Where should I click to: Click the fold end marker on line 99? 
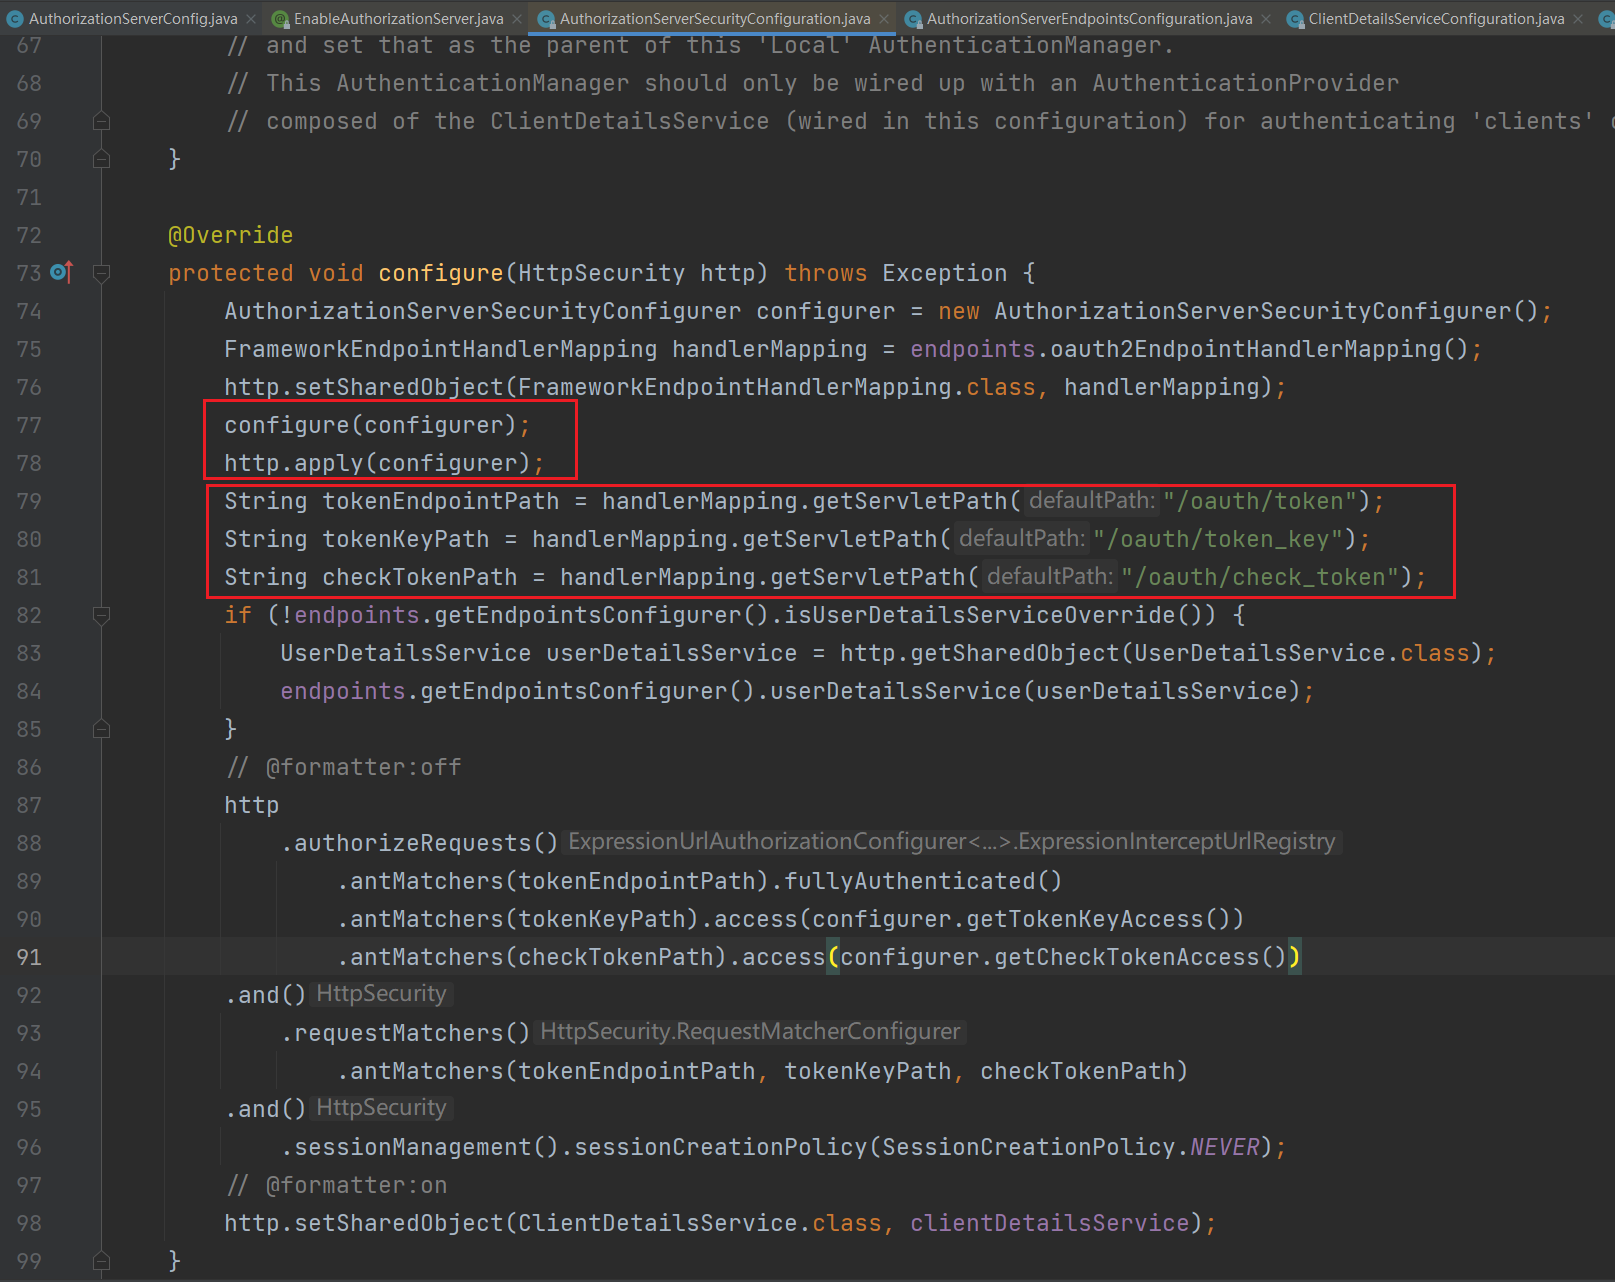tap(101, 1260)
